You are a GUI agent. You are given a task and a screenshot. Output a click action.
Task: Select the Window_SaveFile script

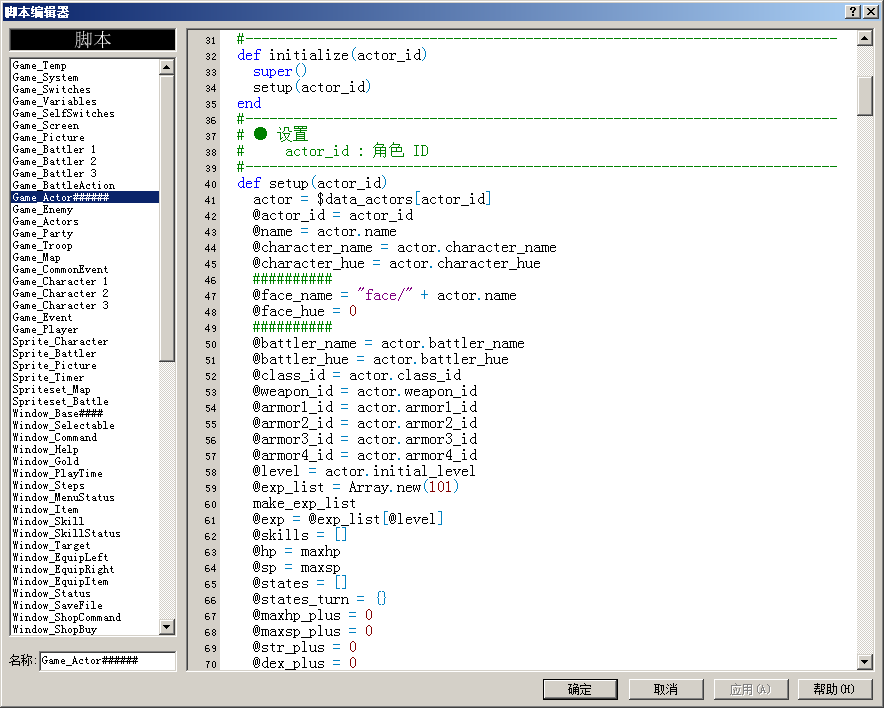coord(85,605)
